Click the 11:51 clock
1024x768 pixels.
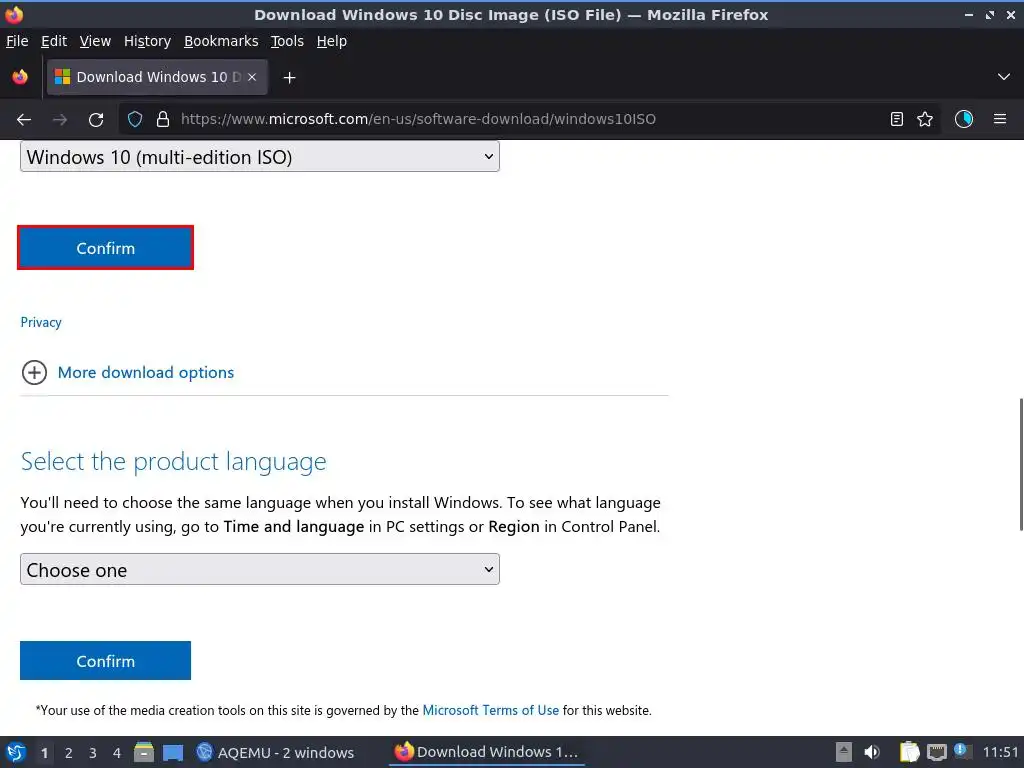tap(1000, 752)
